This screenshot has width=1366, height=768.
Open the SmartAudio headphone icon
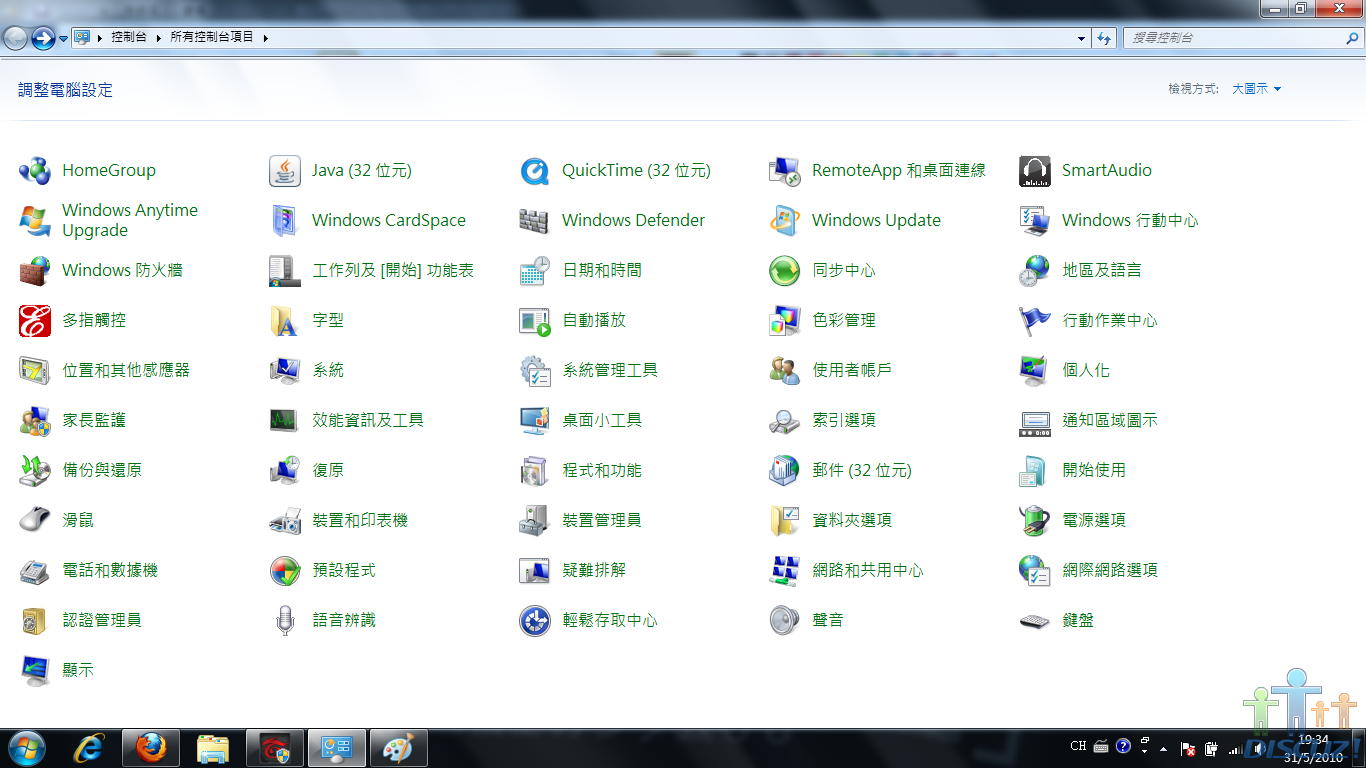pos(1035,171)
